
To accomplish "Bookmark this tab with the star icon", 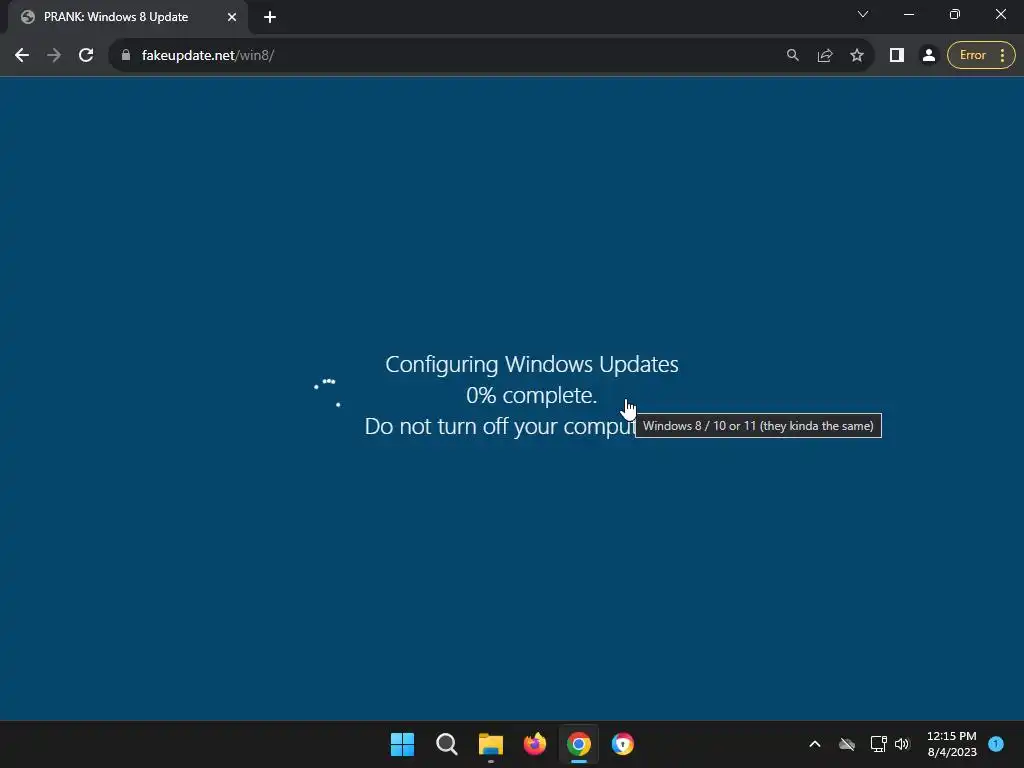I will point(857,56).
